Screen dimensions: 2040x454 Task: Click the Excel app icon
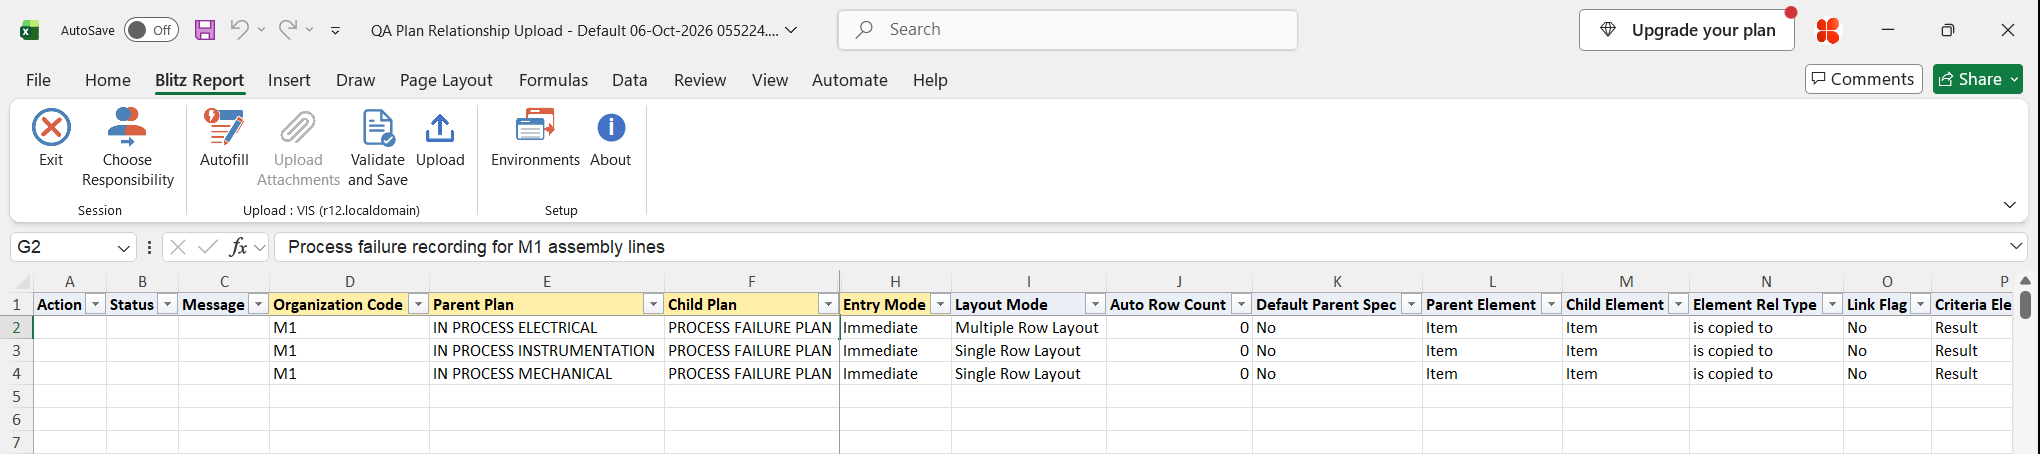30,30
